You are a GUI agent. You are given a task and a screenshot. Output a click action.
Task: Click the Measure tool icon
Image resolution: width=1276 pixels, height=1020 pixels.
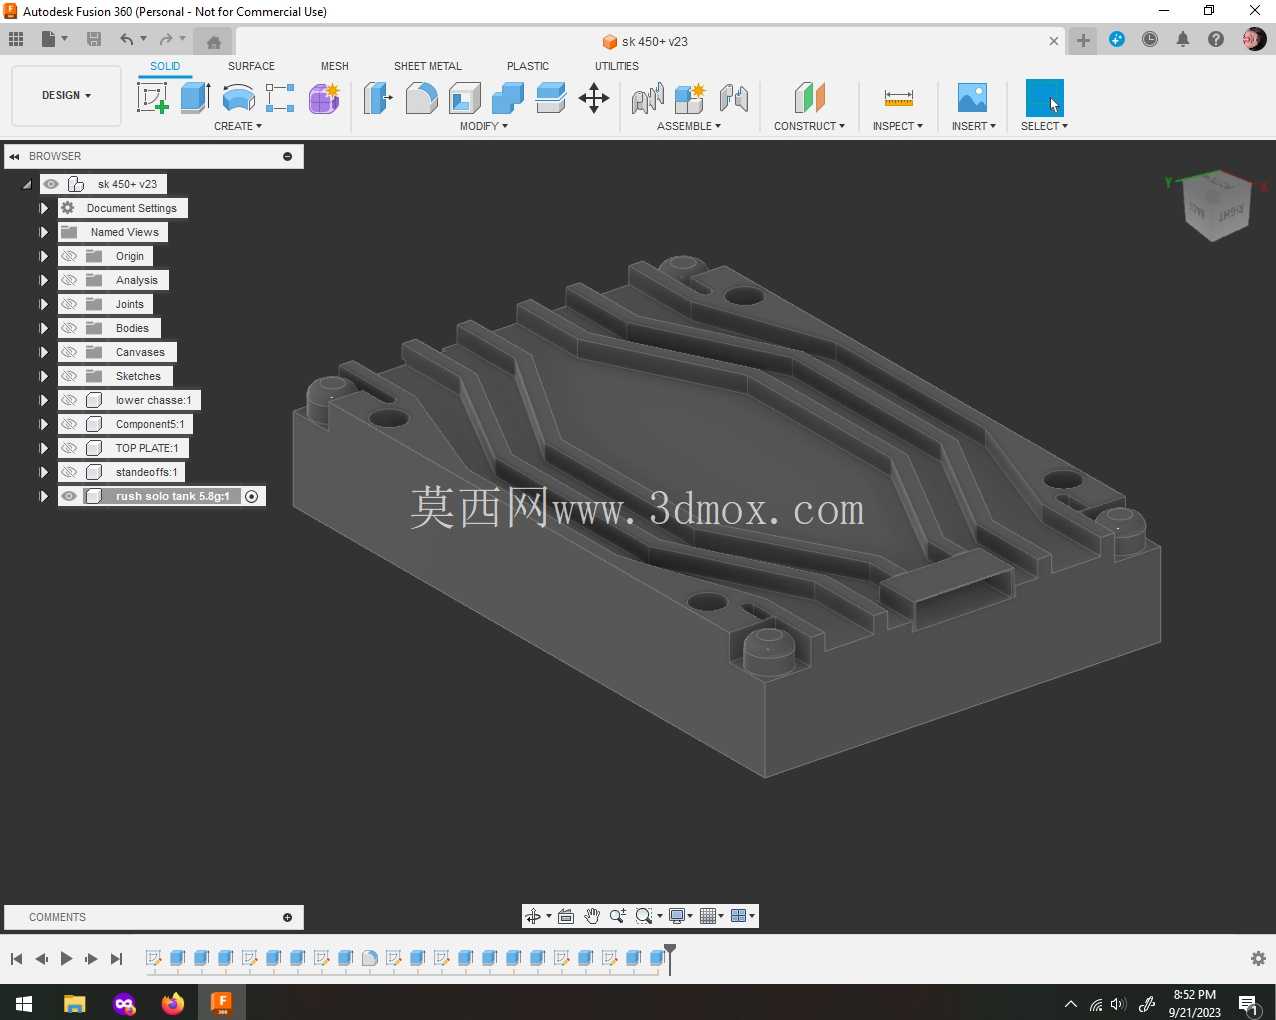coord(898,98)
